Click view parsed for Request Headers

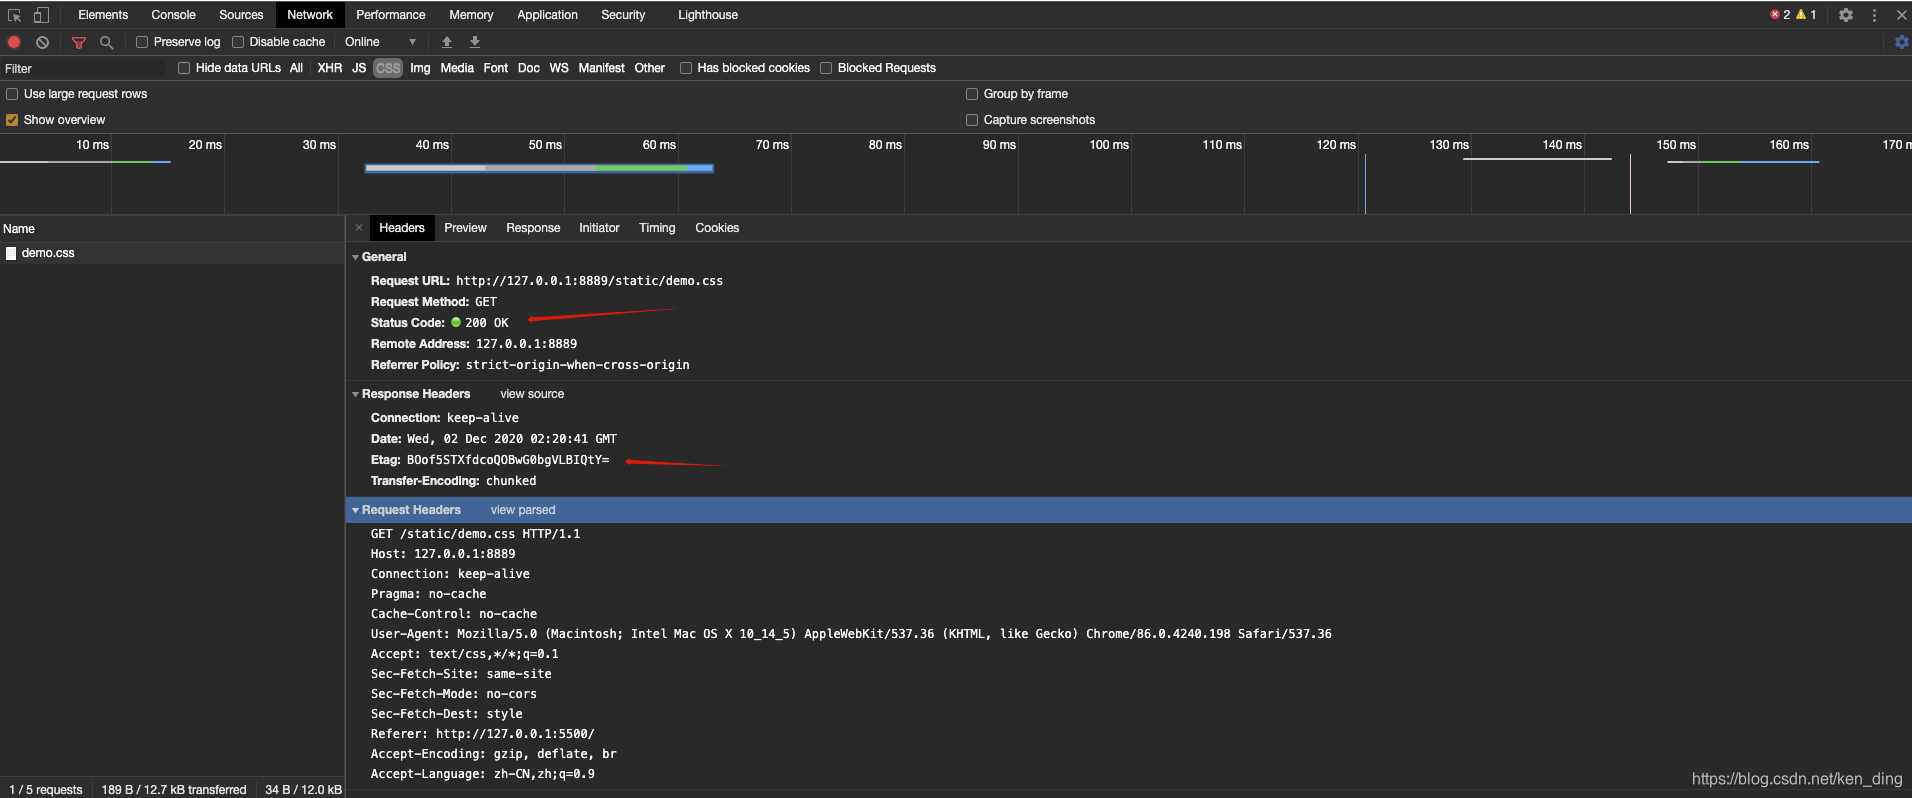click(523, 510)
